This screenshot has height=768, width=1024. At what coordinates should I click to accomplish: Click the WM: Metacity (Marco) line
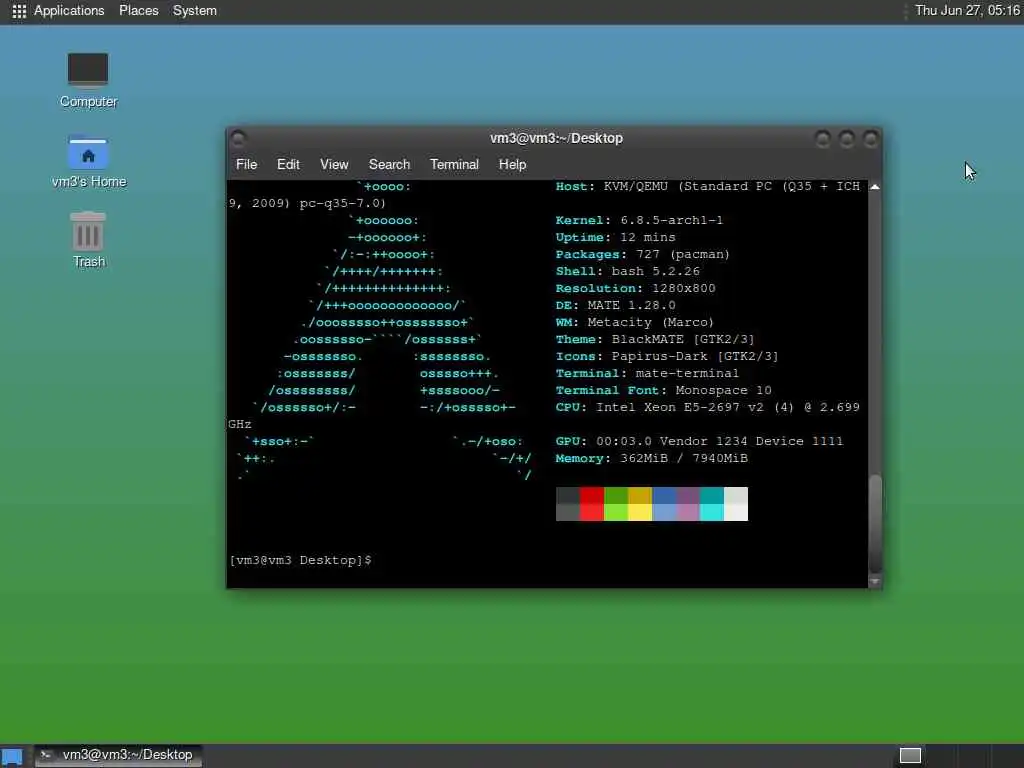click(x=635, y=322)
